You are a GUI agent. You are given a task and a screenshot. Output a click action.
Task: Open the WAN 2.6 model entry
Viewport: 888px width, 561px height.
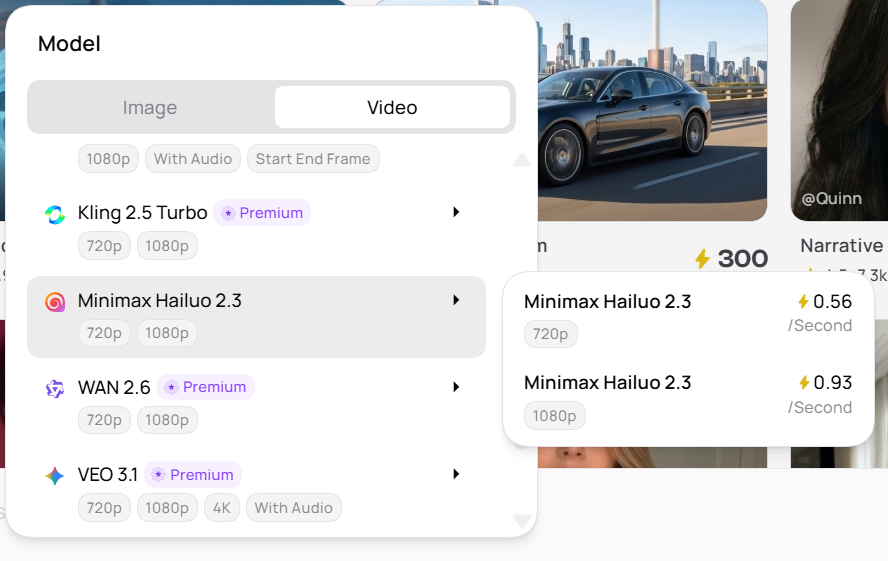257,404
